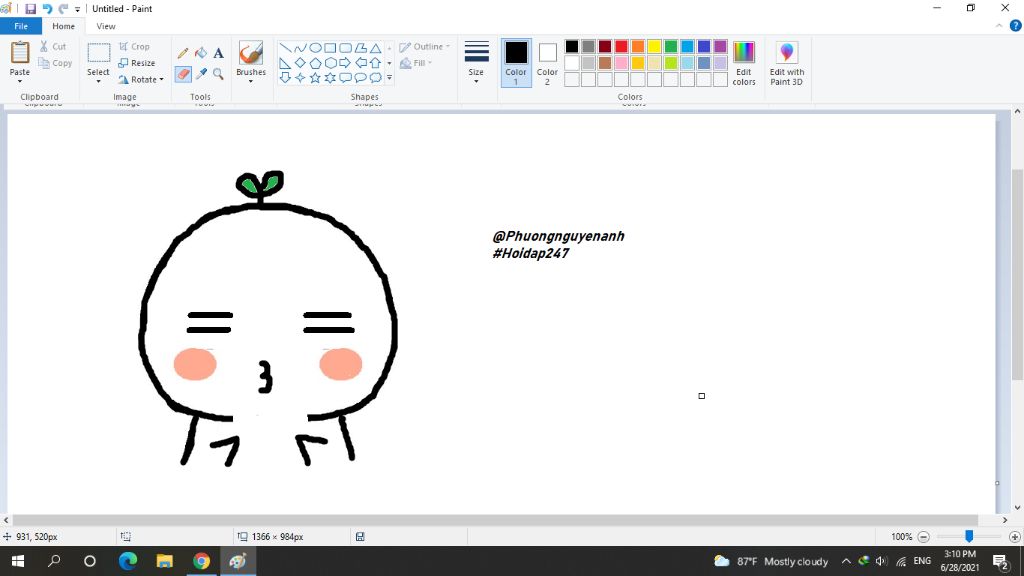
Task: Expand the shape Outline dropdown
Action: coord(424,47)
